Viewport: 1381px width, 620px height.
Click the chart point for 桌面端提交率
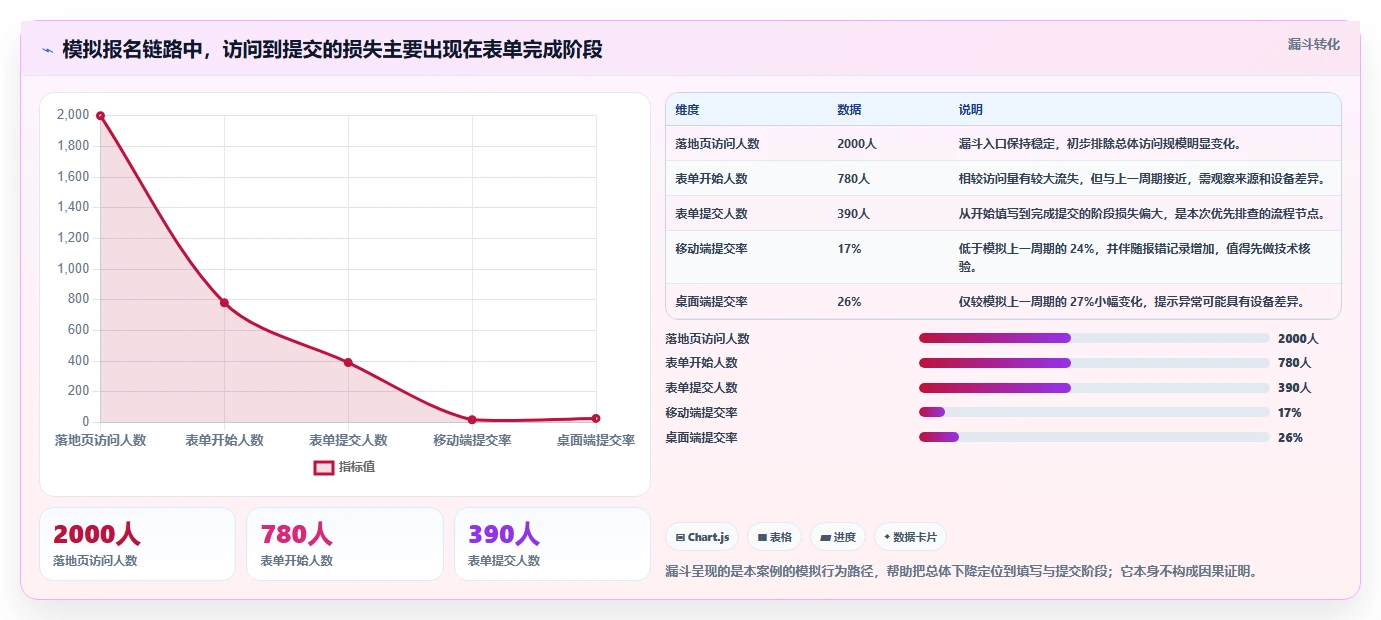(596, 418)
